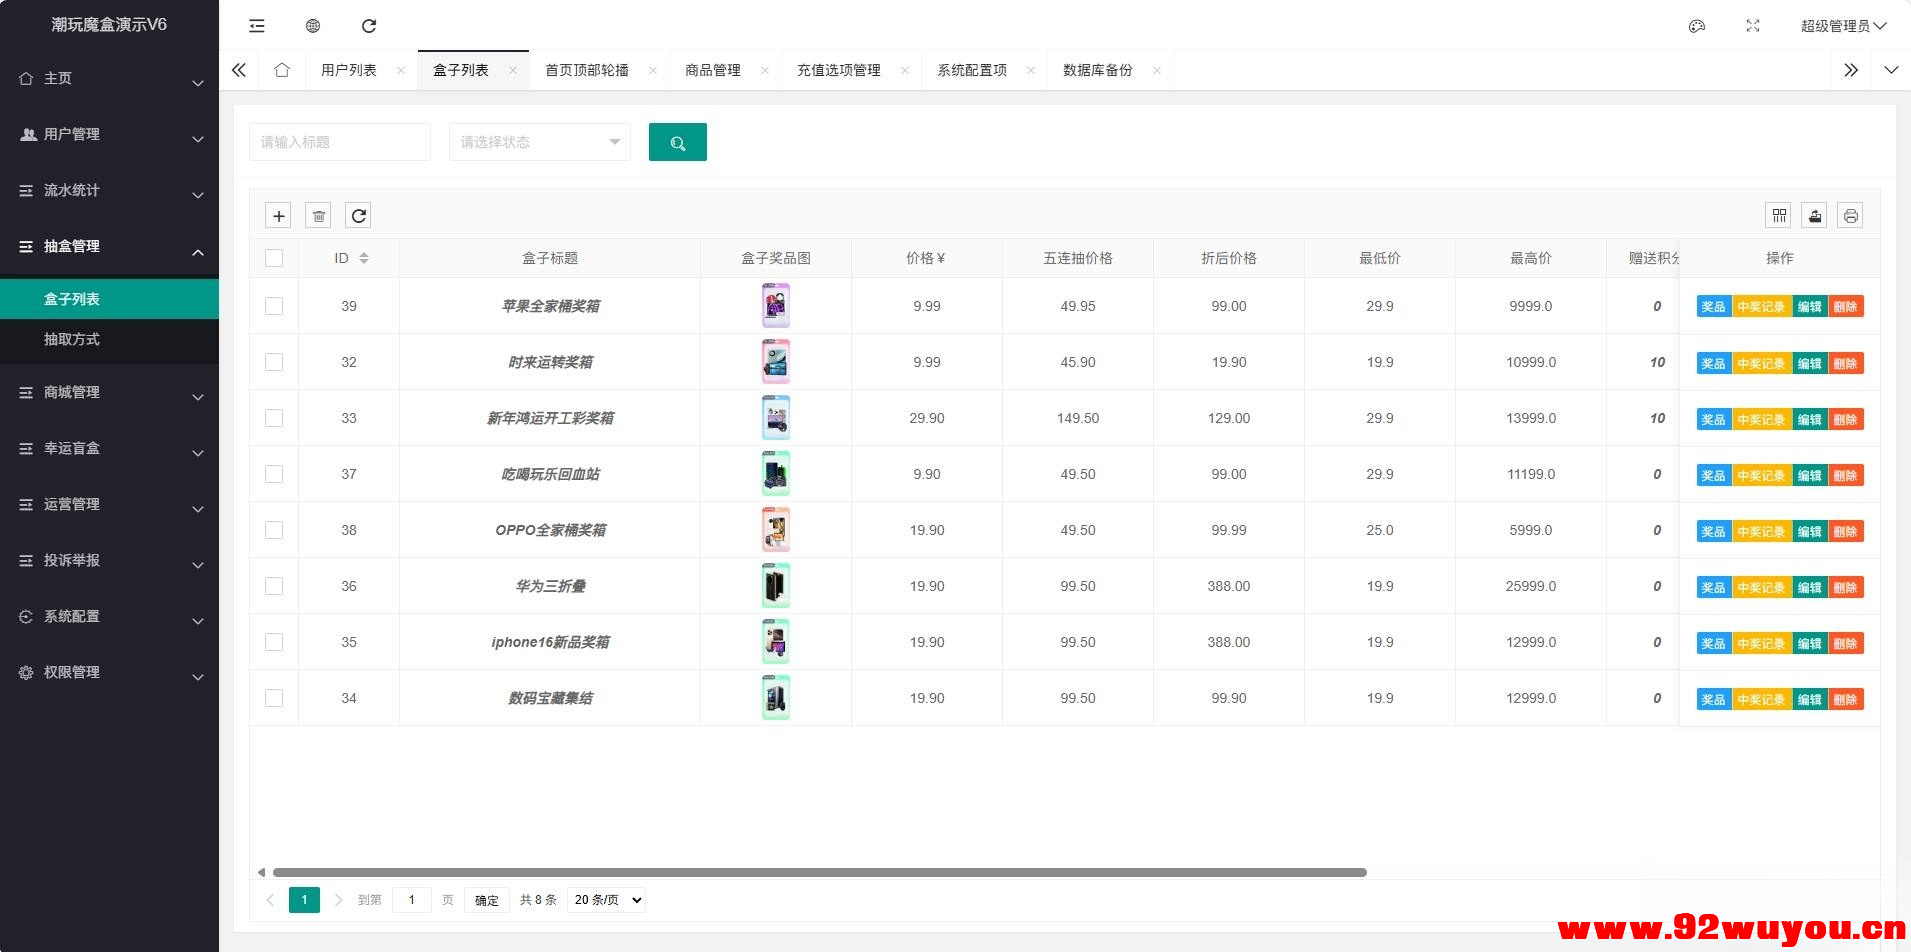This screenshot has height=952, width=1911.
Task: Click the refresh list icon next to delete
Action: [x=359, y=215]
